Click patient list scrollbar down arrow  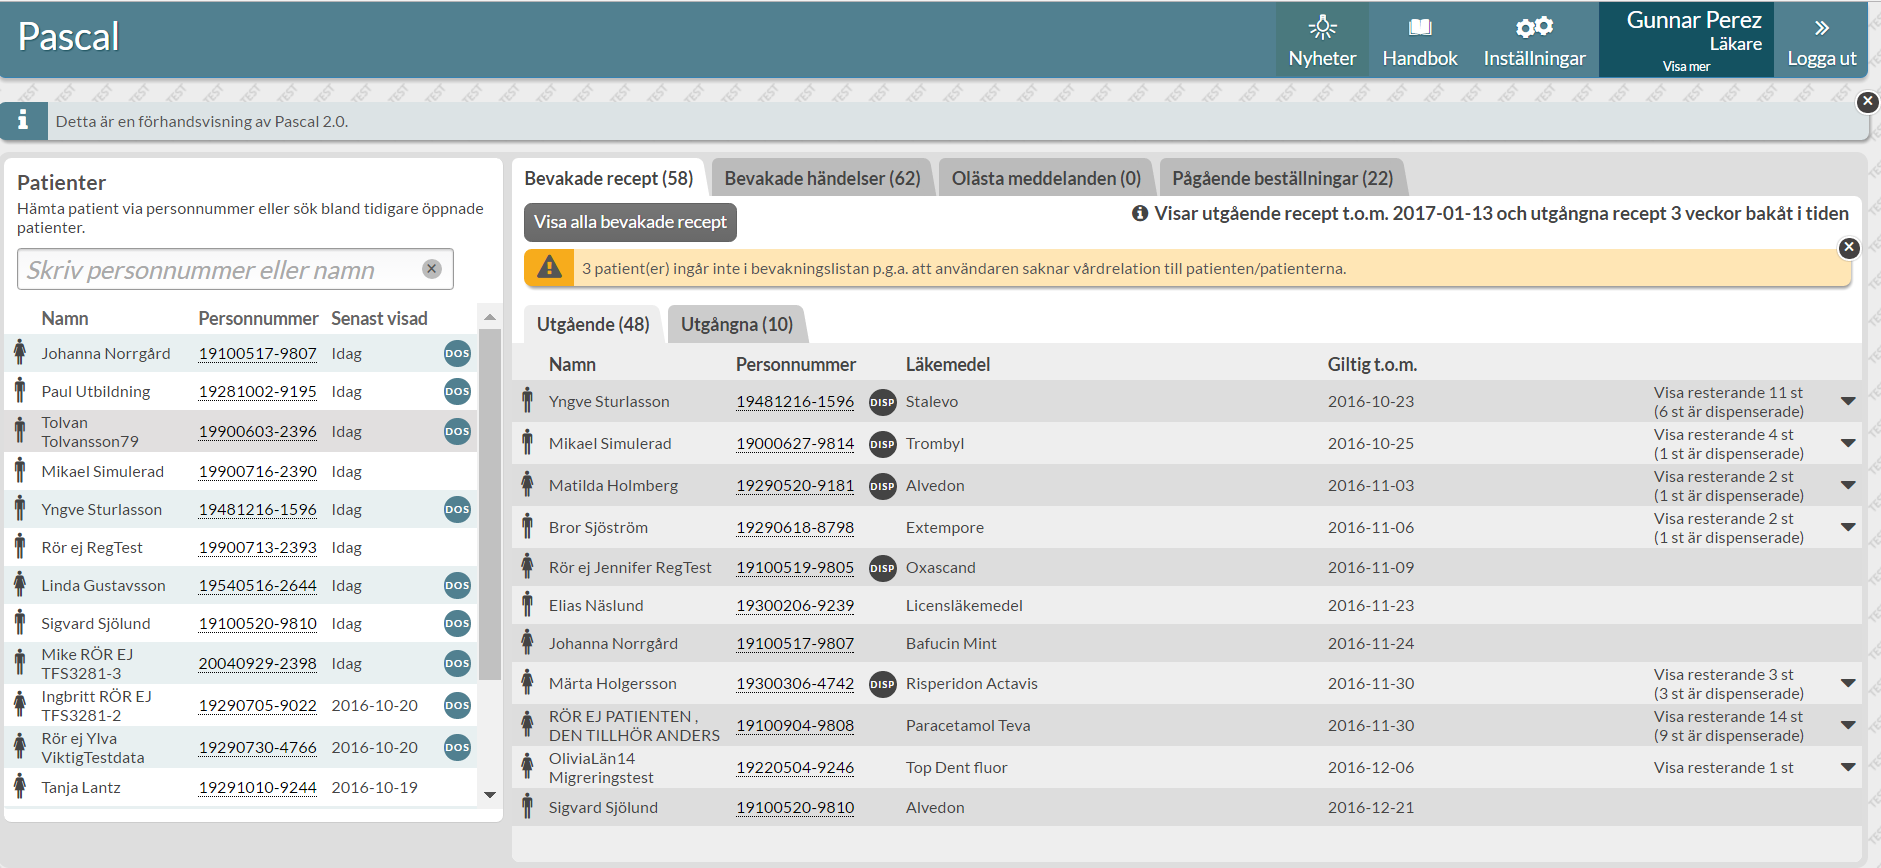(x=490, y=795)
